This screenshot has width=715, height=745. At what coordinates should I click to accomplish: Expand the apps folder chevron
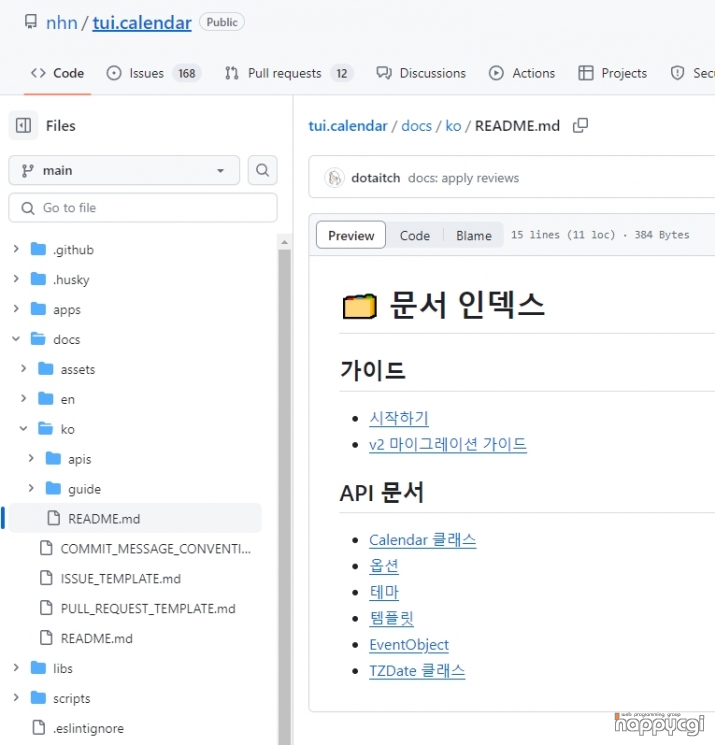pos(16,309)
